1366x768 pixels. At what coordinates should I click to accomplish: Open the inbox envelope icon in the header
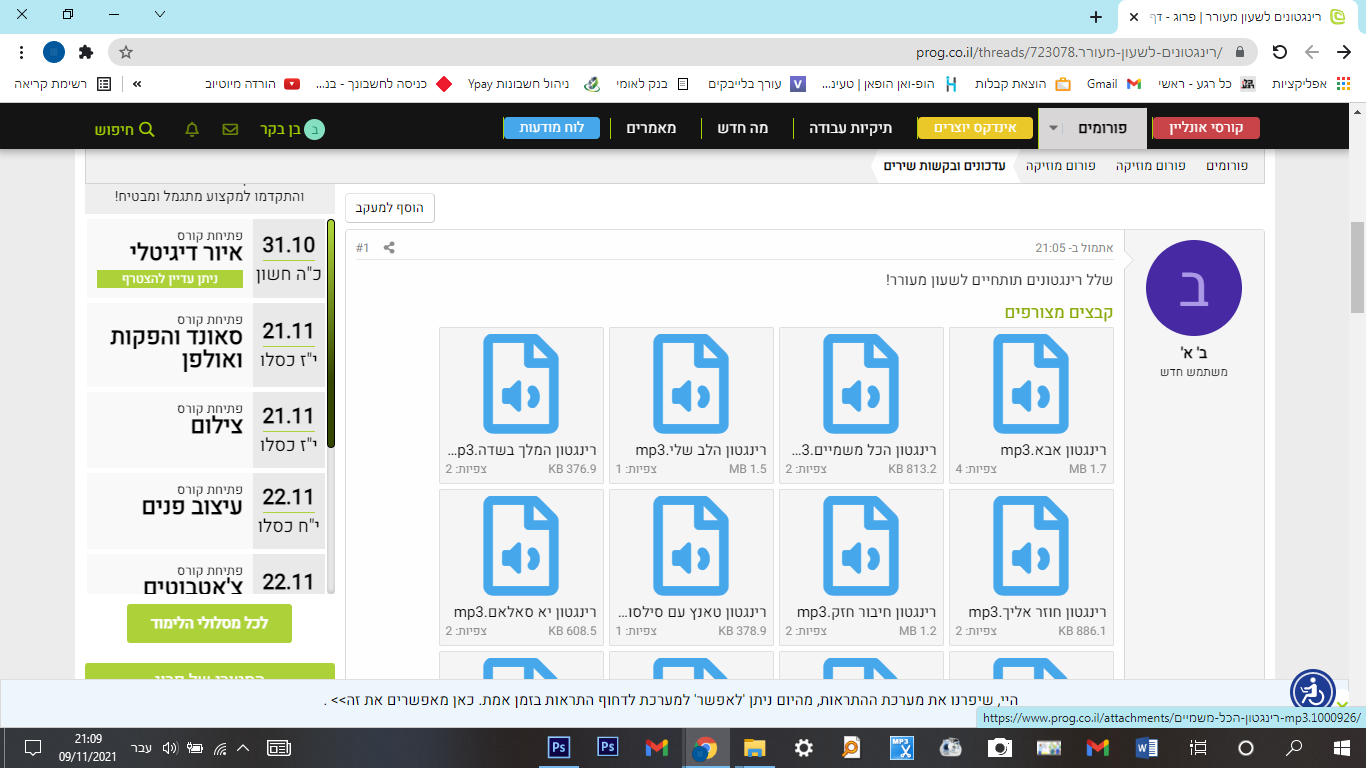[x=230, y=129]
